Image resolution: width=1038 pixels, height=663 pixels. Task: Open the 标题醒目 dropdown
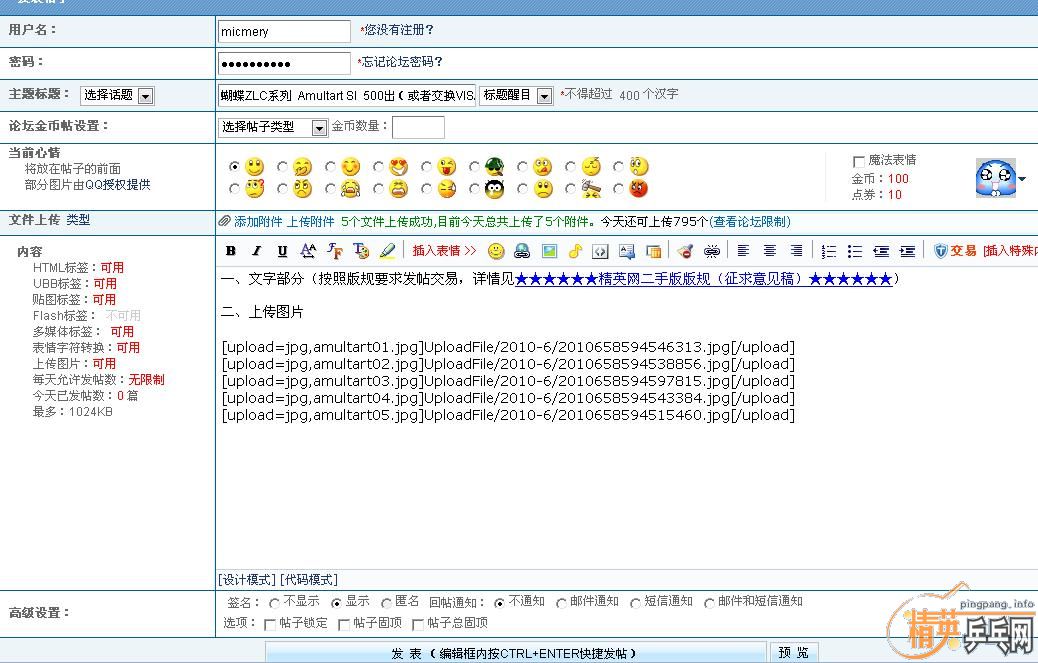point(516,96)
